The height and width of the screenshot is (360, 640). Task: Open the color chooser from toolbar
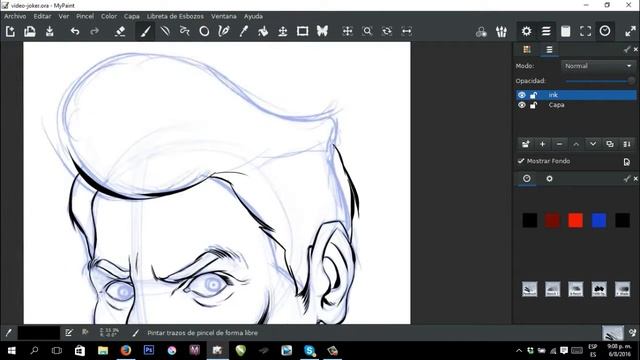point(481,31)
